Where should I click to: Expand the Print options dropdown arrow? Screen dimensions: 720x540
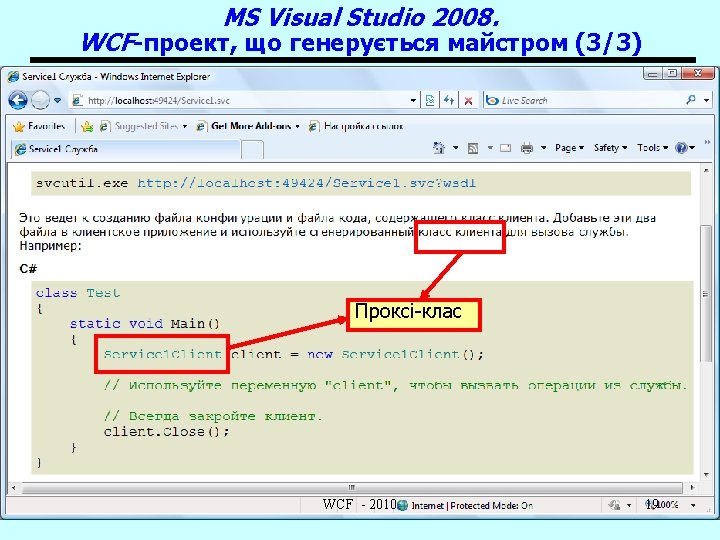544,148
